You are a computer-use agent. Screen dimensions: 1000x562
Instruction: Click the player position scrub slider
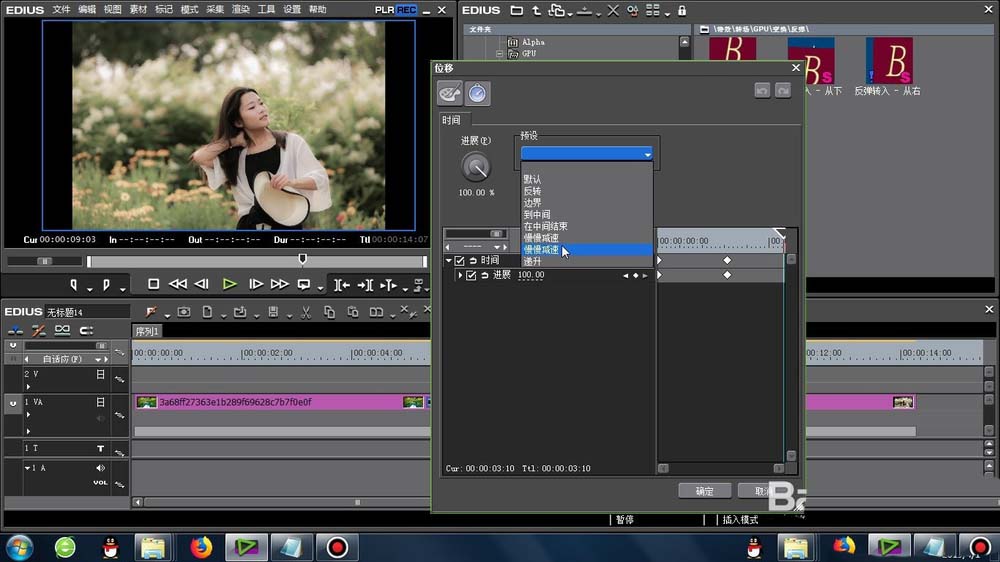click(x=303, y=258)
